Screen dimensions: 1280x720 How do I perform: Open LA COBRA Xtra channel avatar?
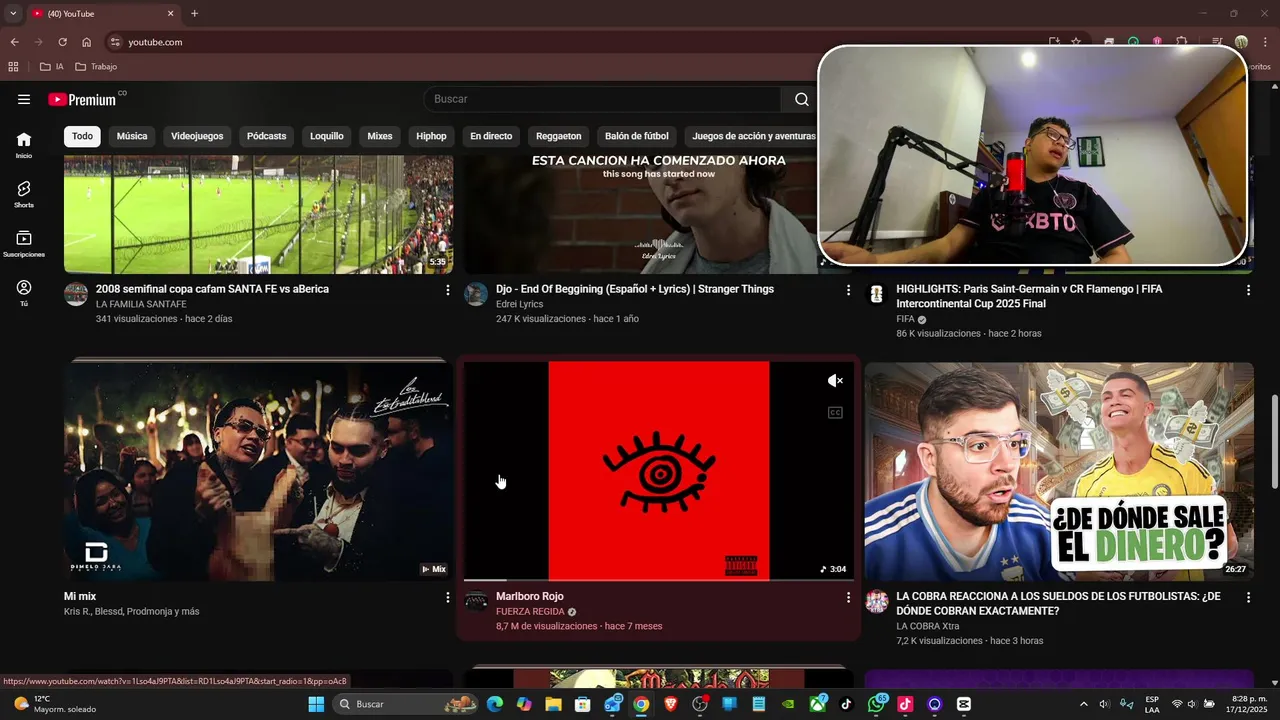pyautogui.click(x=876, y=601)
